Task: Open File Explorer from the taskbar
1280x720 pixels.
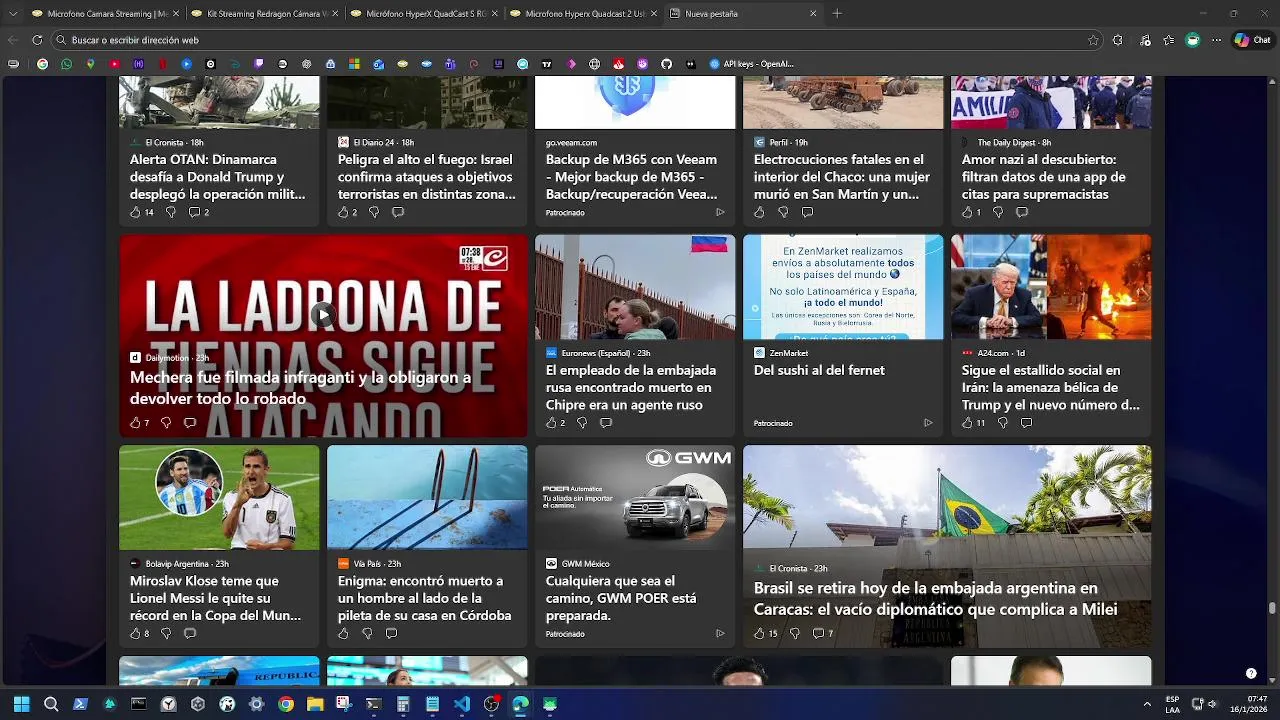Action: (x=315, y=704)
